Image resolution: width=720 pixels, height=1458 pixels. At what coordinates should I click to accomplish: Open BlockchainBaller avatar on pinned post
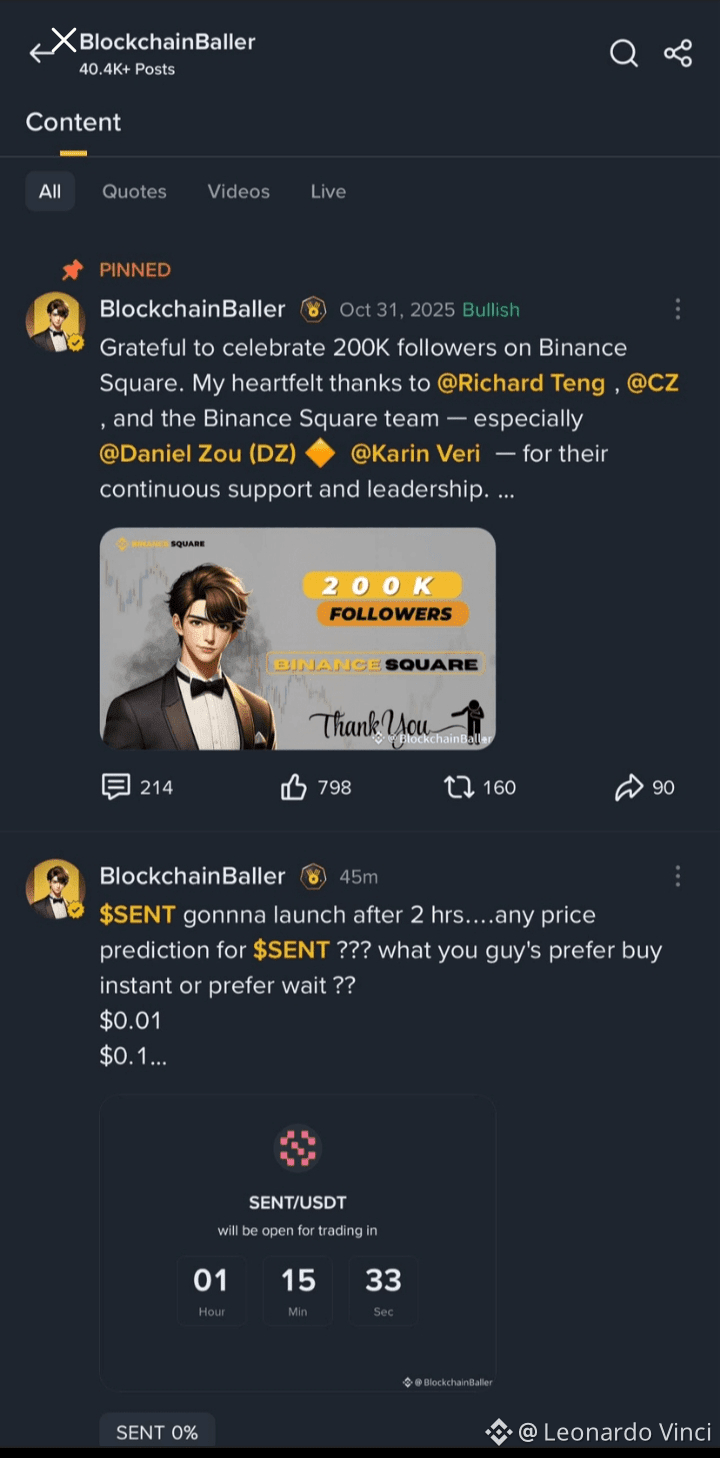tap(55, 323)
